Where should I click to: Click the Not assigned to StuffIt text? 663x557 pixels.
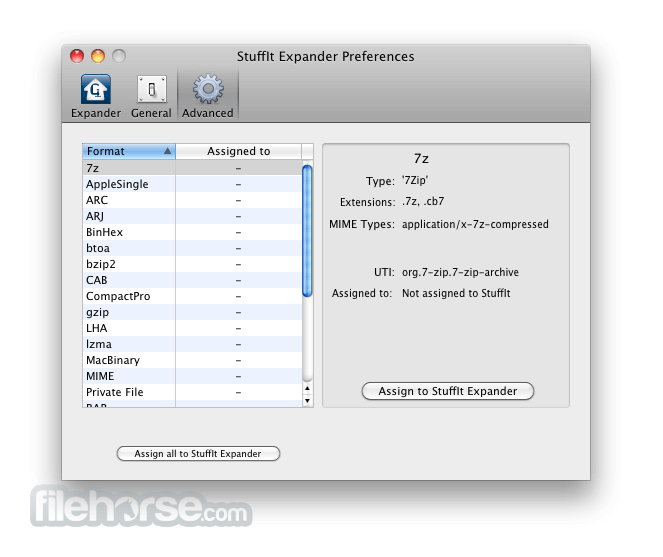pyautogui.click(x=456, y=293)
